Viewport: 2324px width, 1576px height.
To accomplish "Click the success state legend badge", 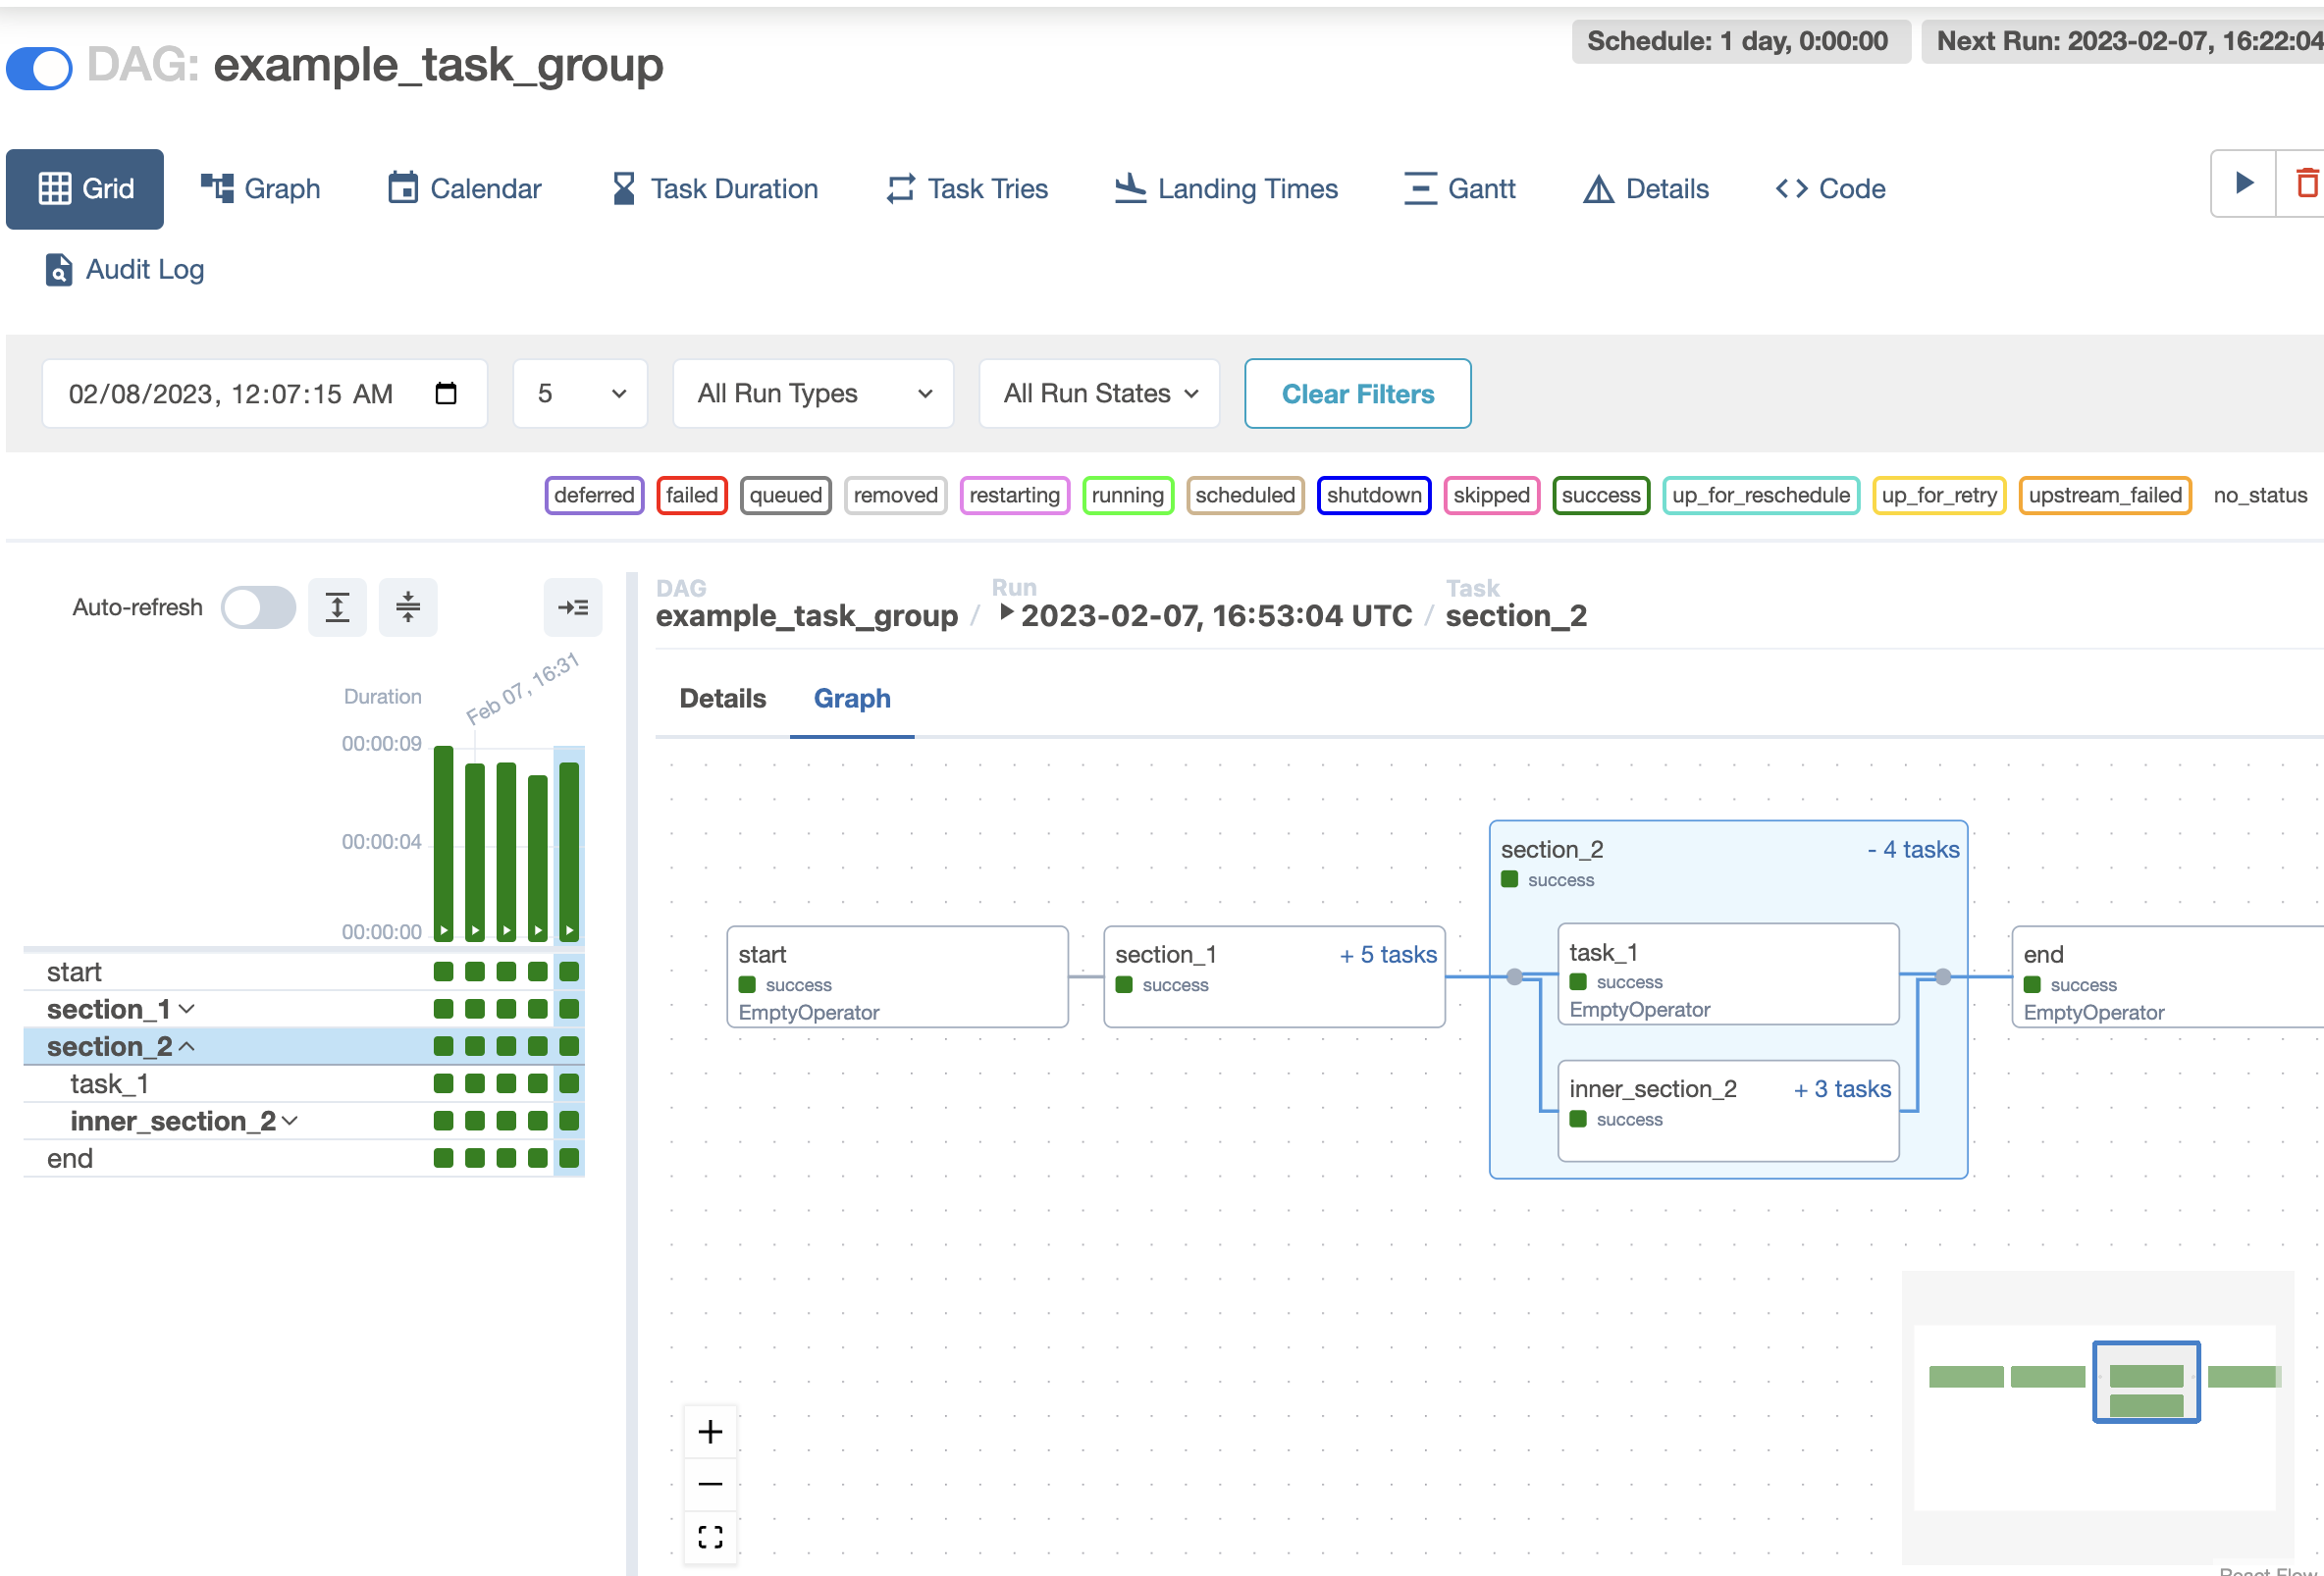I will coord(1600,495).
